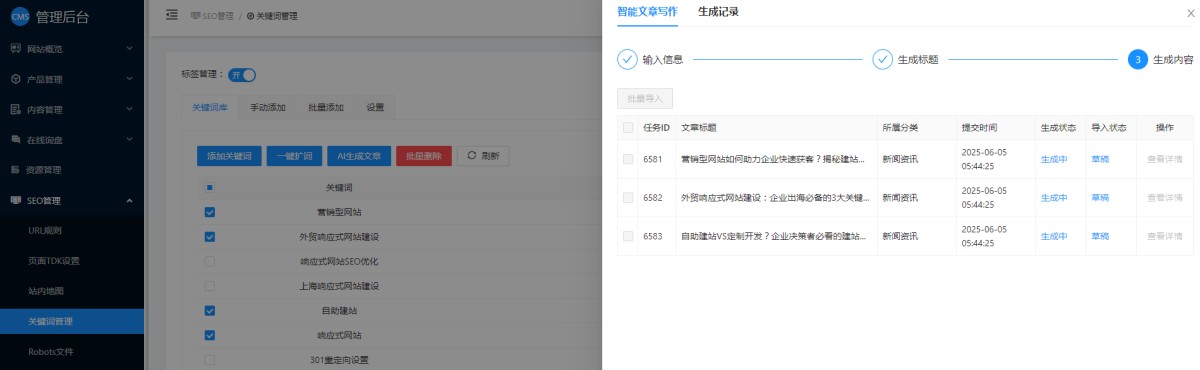
Task: Switch to the 生成记录 tab
Action: coord(718,12)
